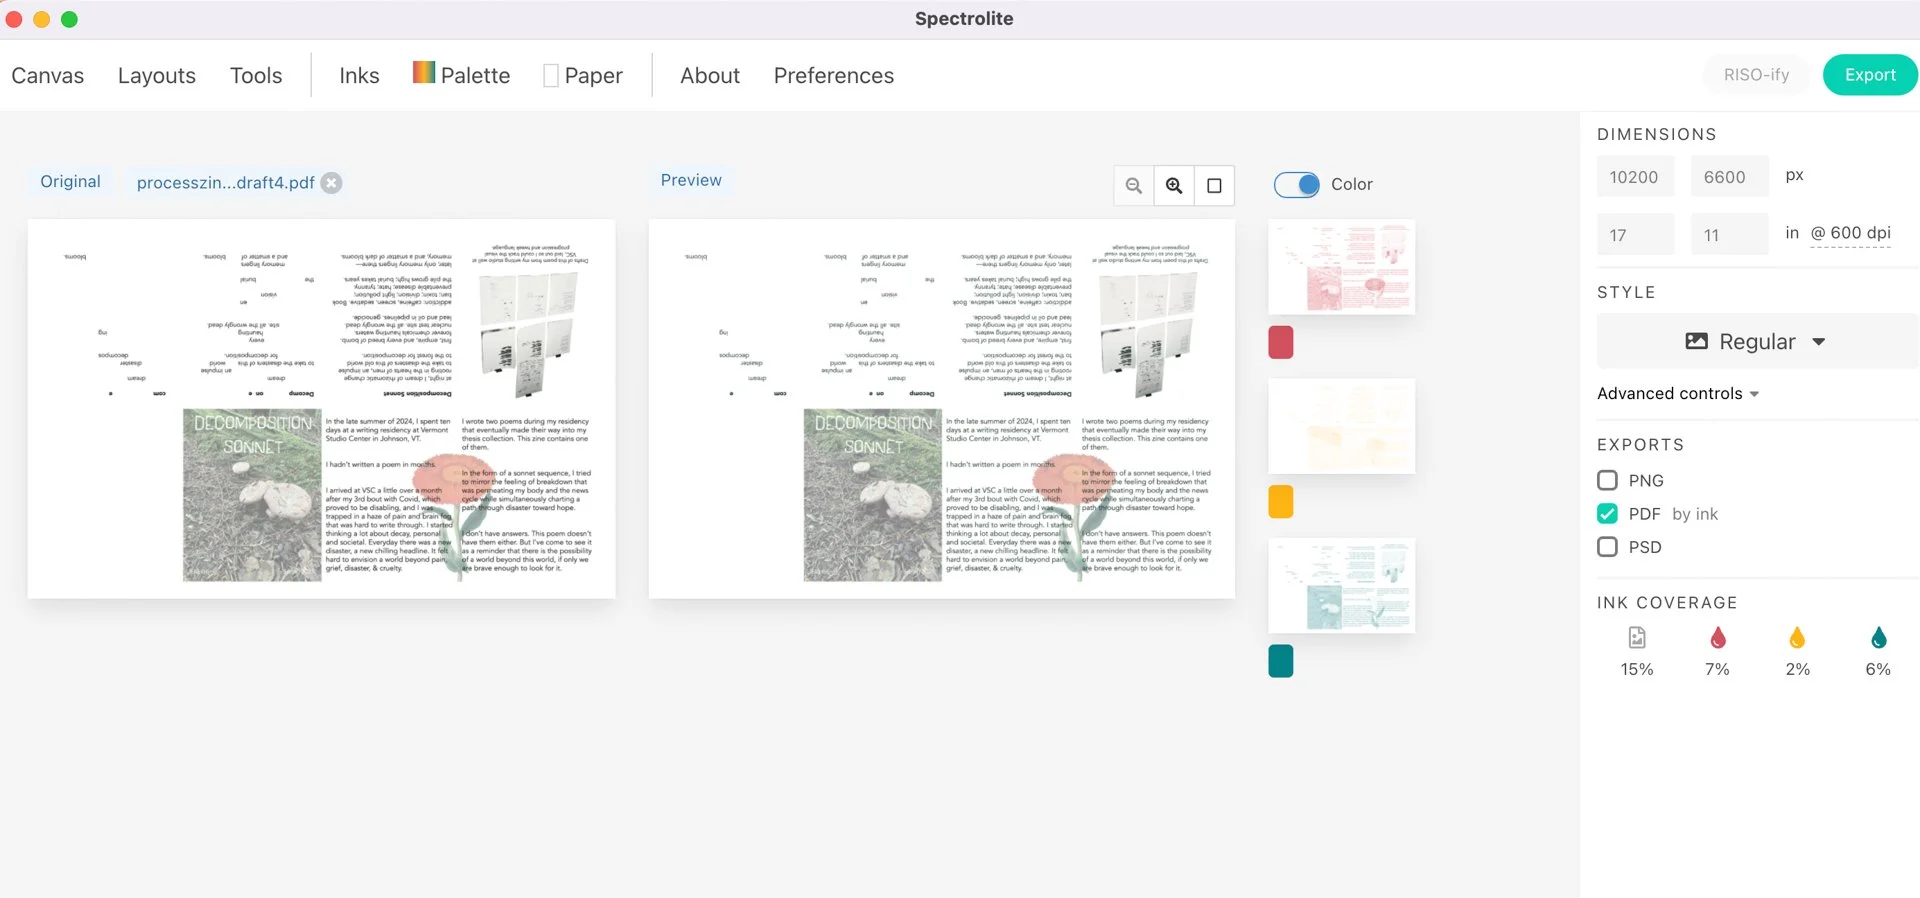The image size is (1920, 898).
Task: Click the width pixels field 10200
Action: [1635, 177]
